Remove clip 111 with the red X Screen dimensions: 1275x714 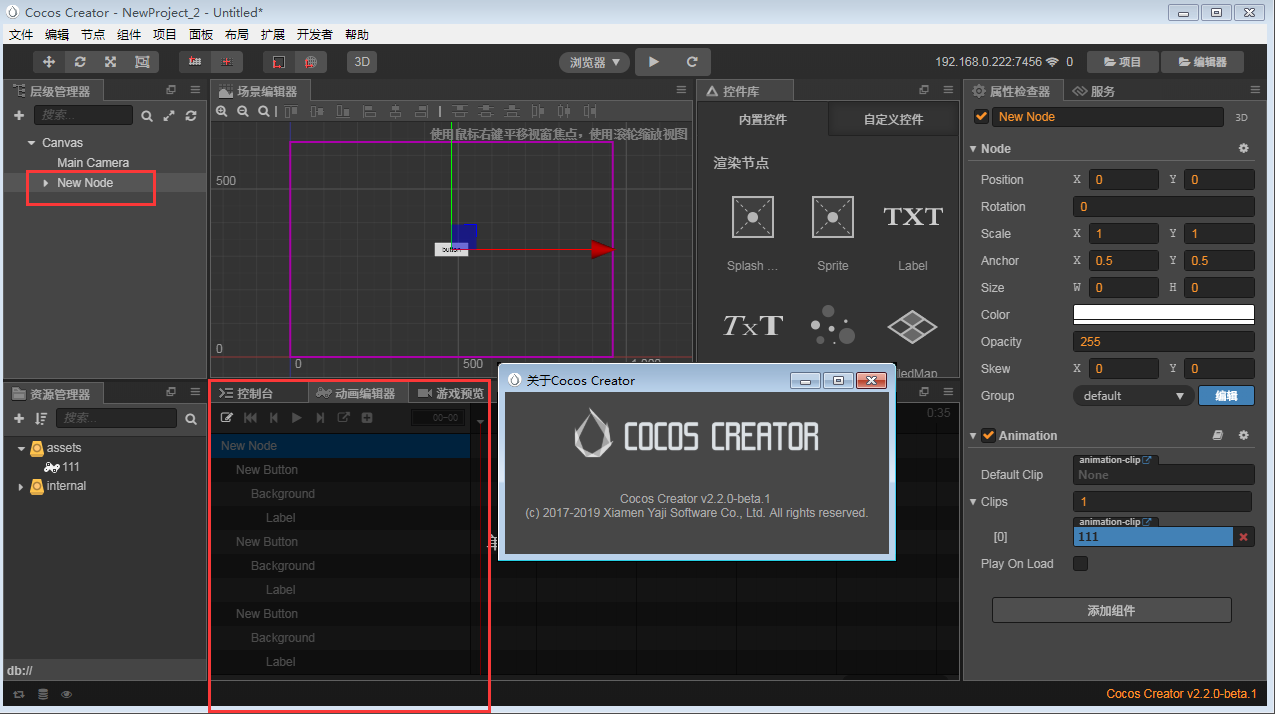[x=1244, y=537]
